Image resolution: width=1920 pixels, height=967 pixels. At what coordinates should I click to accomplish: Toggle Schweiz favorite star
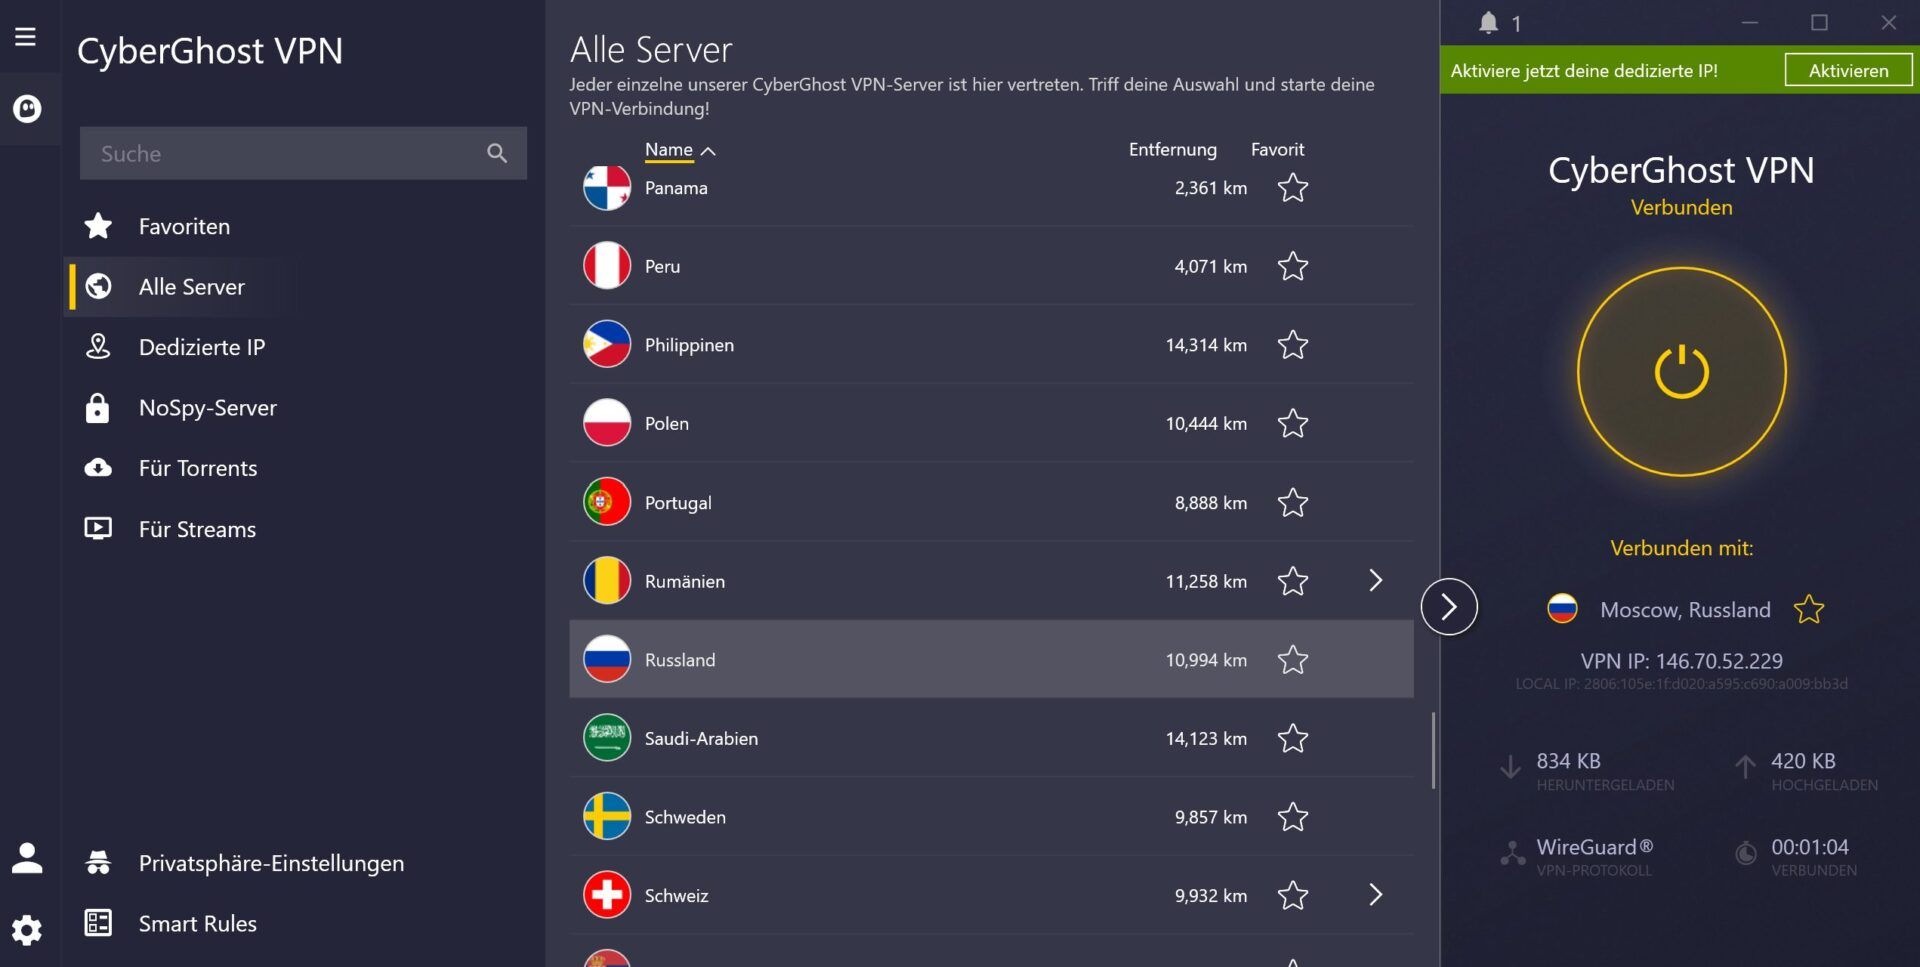1293,895
